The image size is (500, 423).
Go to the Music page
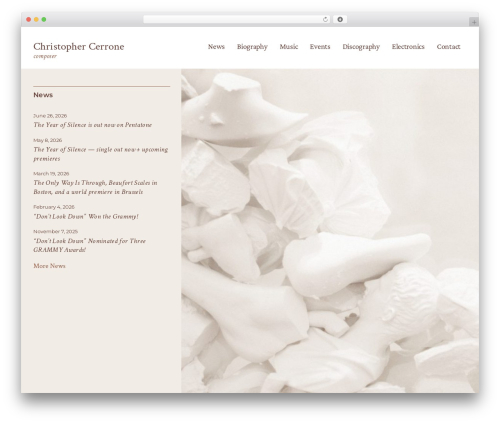[289, 47]
